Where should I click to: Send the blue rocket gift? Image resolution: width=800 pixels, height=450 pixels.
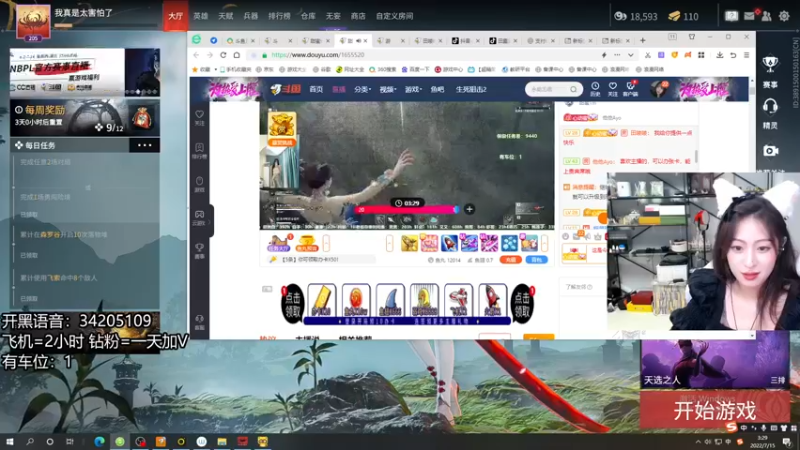tap(449, 243)
